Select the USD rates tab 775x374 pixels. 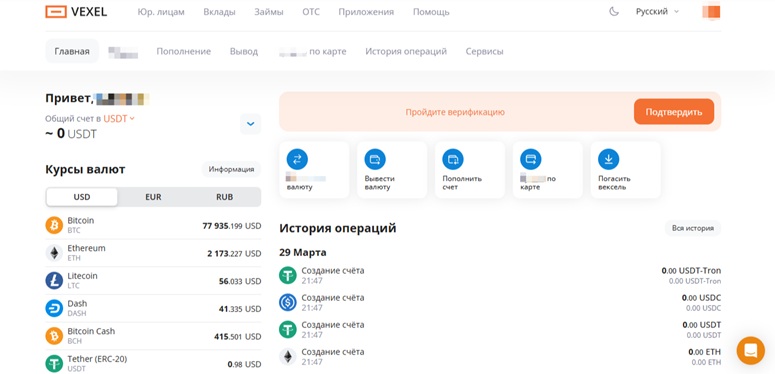click(x=82, y=197)
